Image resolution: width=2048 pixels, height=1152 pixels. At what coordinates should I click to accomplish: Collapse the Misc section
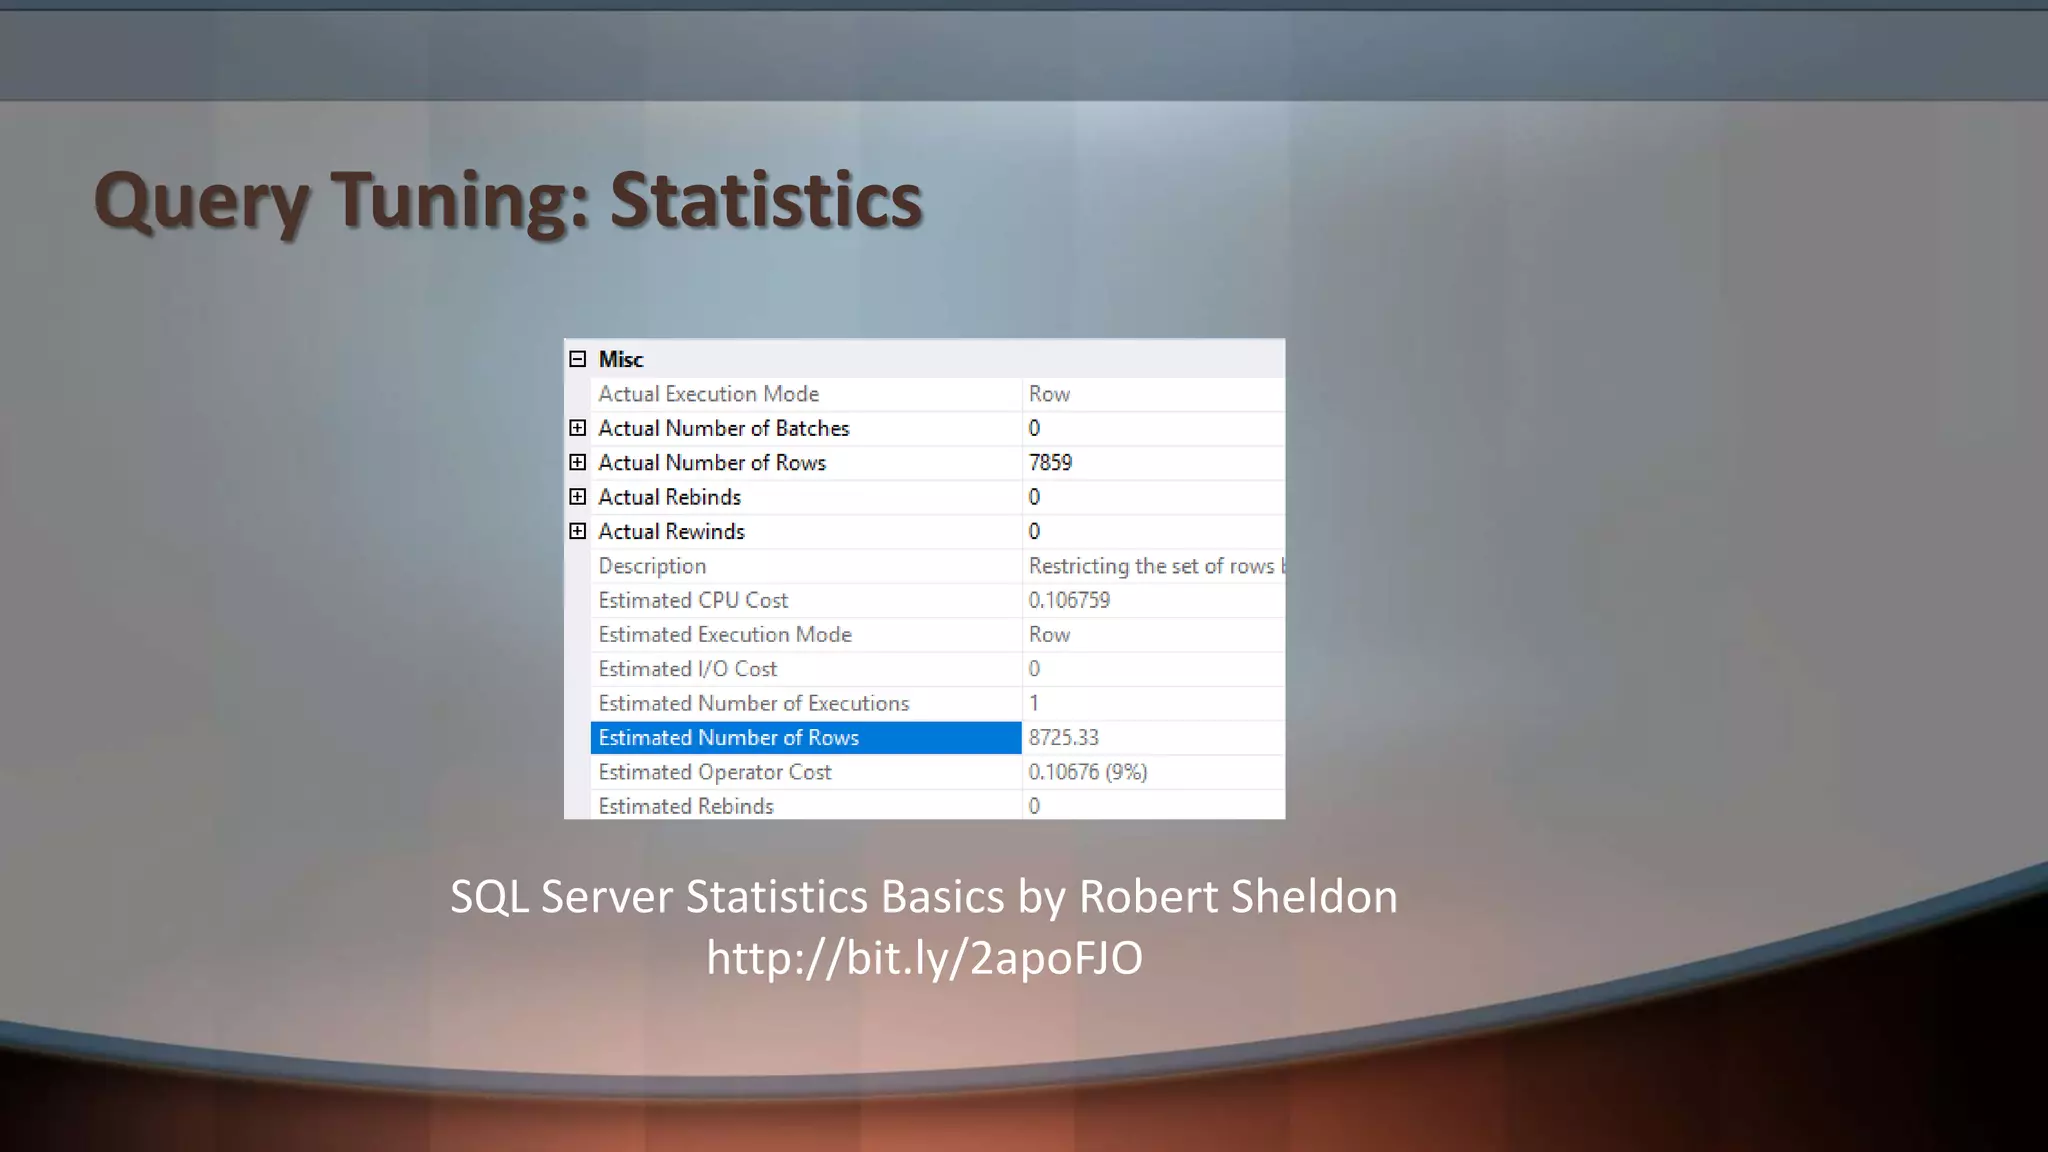click(577, 359)
